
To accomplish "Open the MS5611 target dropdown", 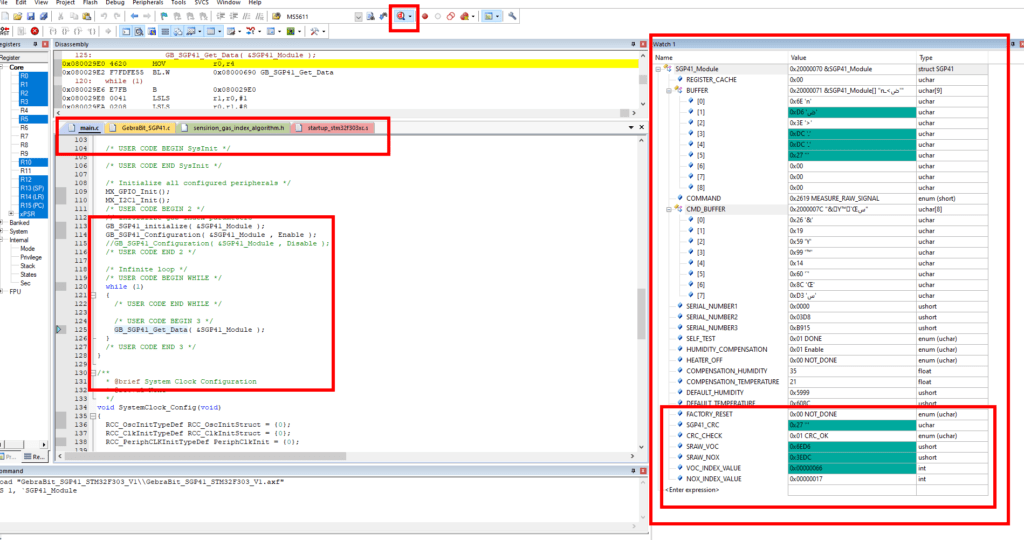I will tap(359, 17).
